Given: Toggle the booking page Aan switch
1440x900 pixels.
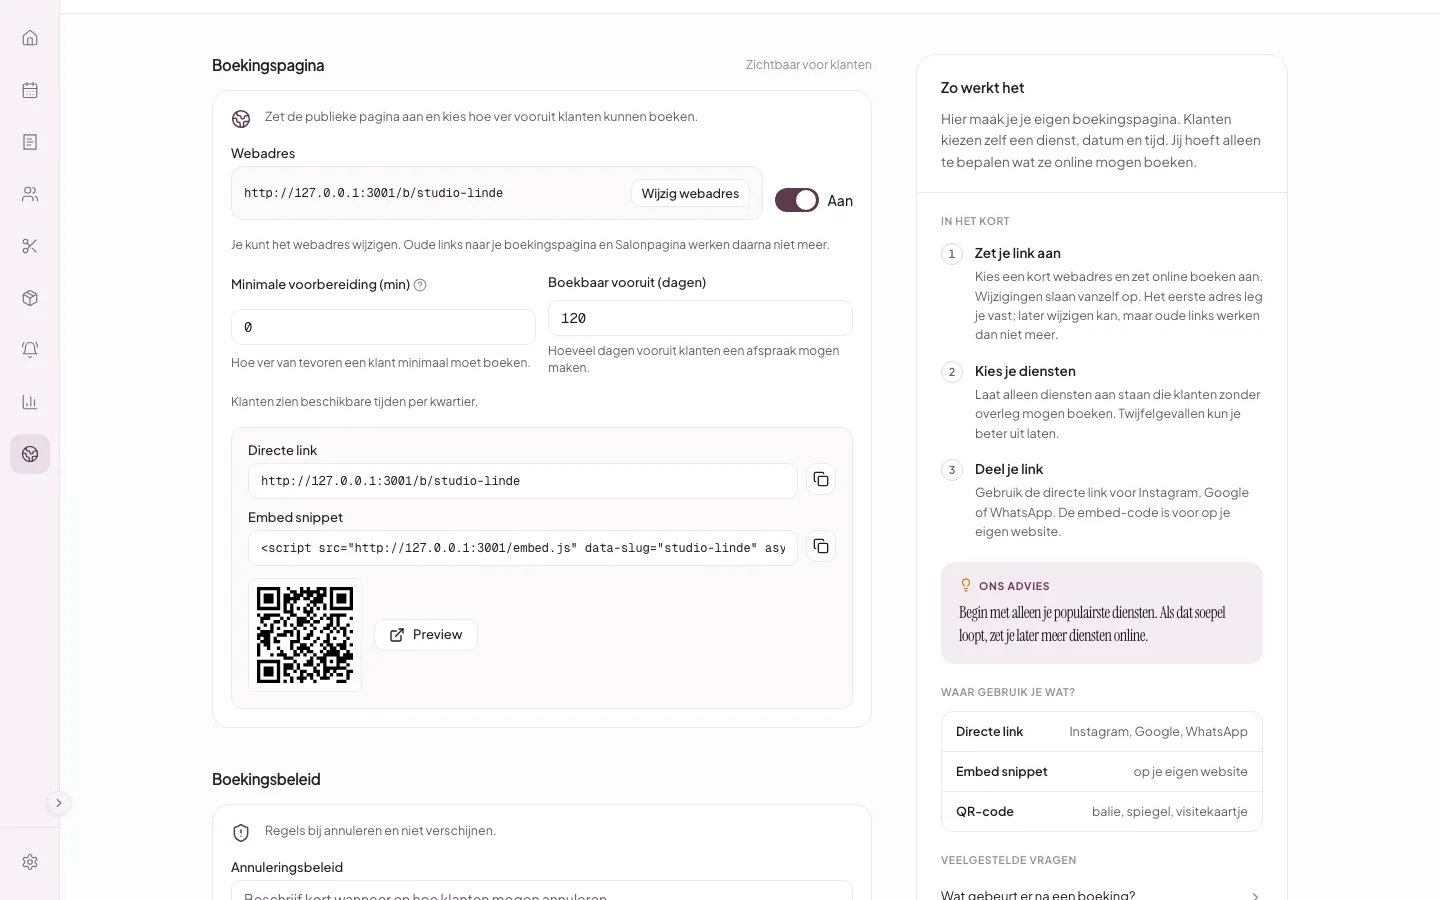Looking at the screenshot, I should tap(797, 200).
